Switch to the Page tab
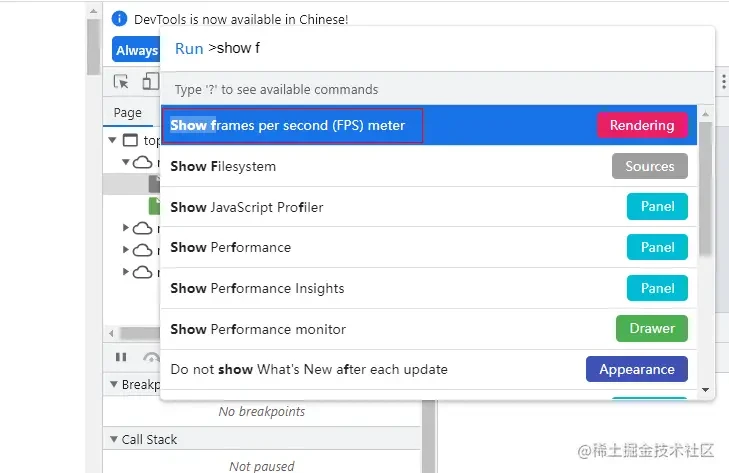The height and width of the screenshot is (473, 729). pos(127,113)
